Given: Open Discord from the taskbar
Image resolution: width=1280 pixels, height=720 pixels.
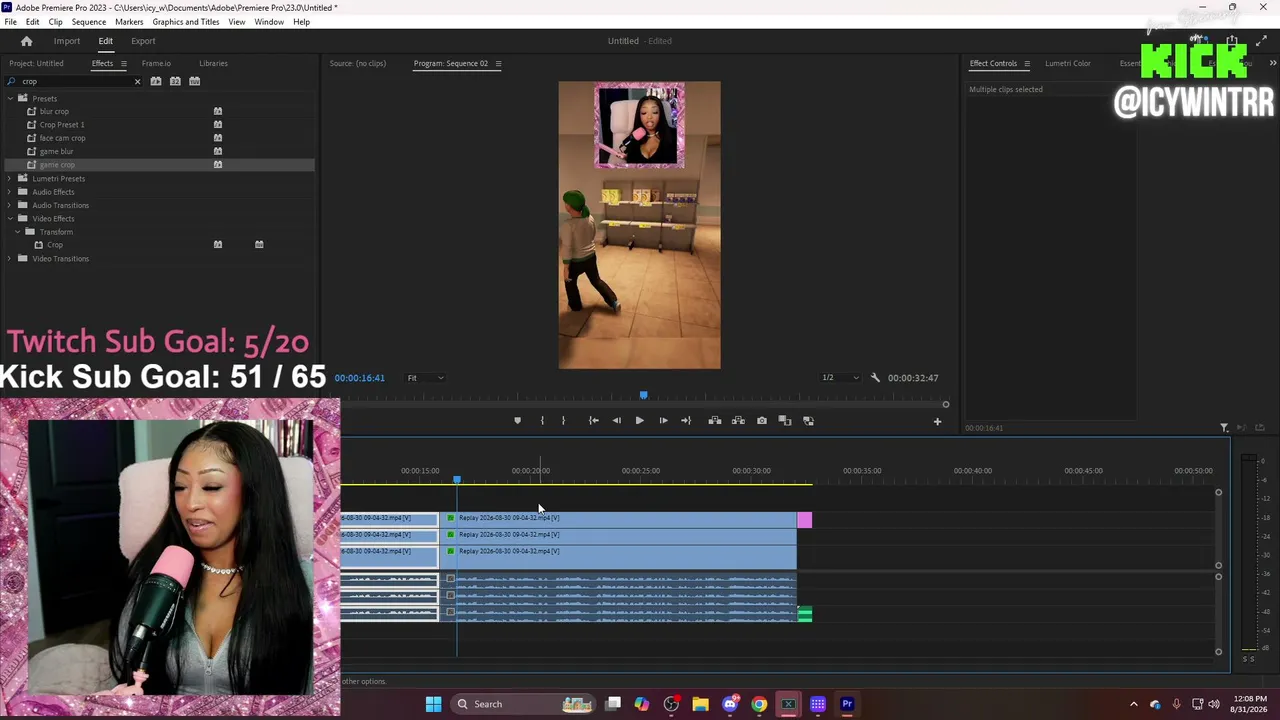Looking at the screenshot, I should click(x=730, y=704).
